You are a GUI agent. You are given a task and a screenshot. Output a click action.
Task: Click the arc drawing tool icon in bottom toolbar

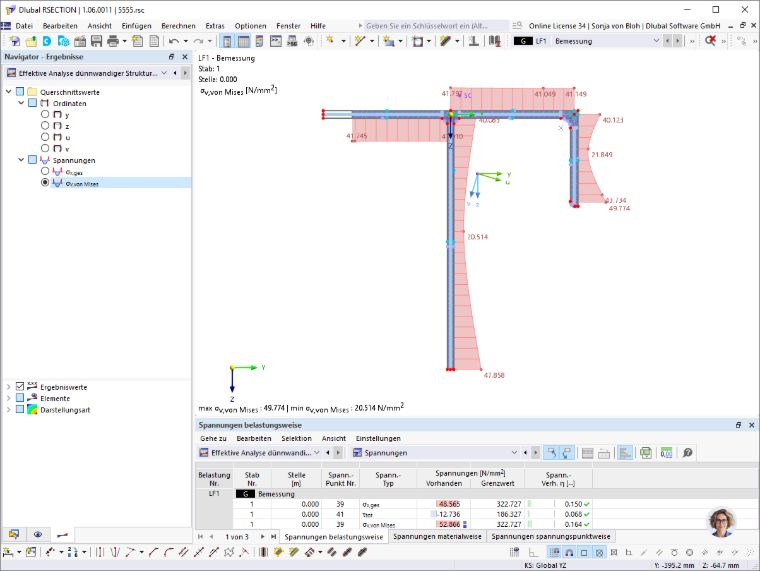click(169, 552)
